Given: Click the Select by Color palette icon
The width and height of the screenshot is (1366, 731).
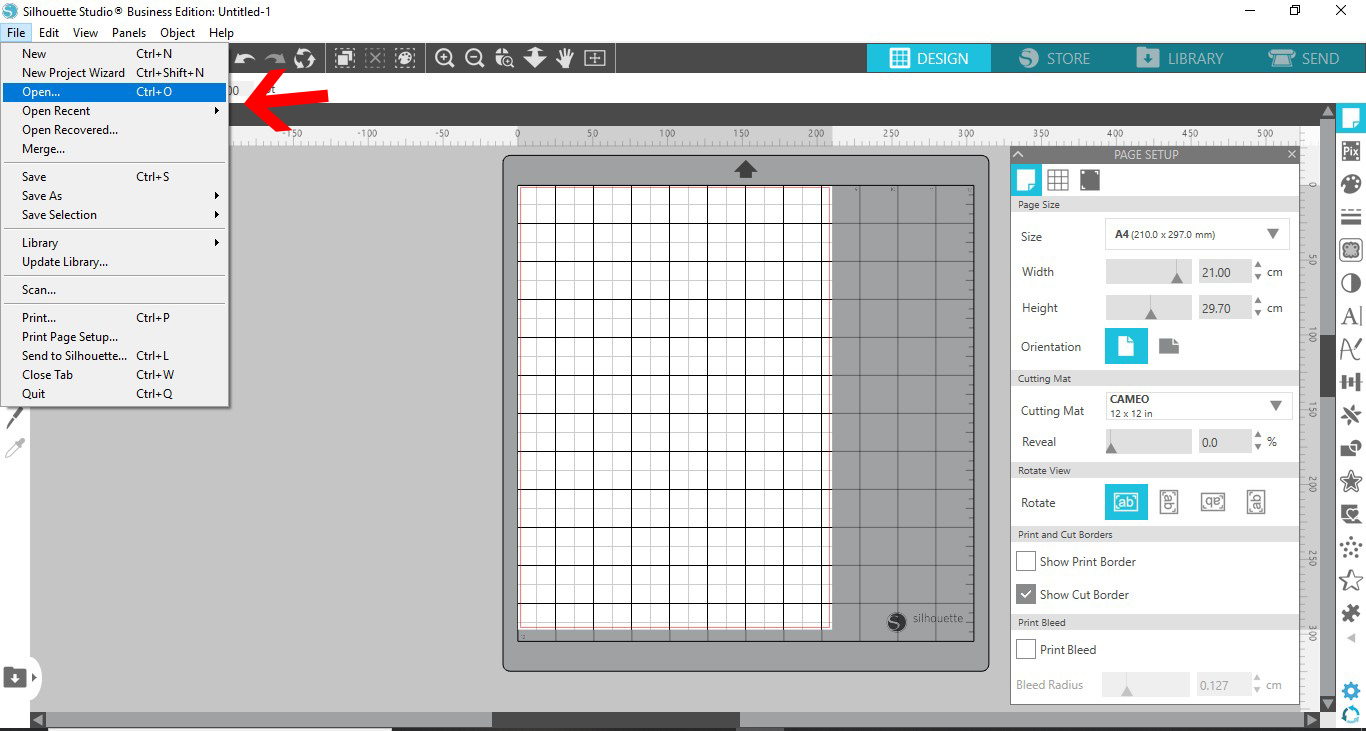Looking at the screenshot, I should click(405, 58).
